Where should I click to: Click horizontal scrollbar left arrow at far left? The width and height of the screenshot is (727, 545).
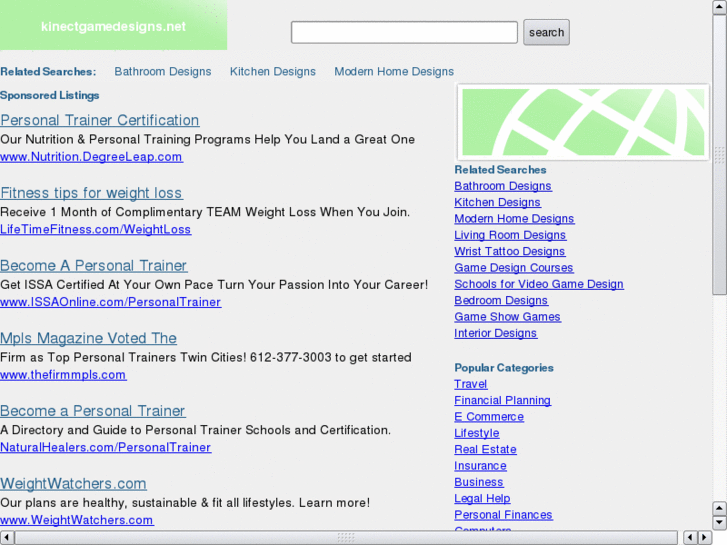pos(7,538)
